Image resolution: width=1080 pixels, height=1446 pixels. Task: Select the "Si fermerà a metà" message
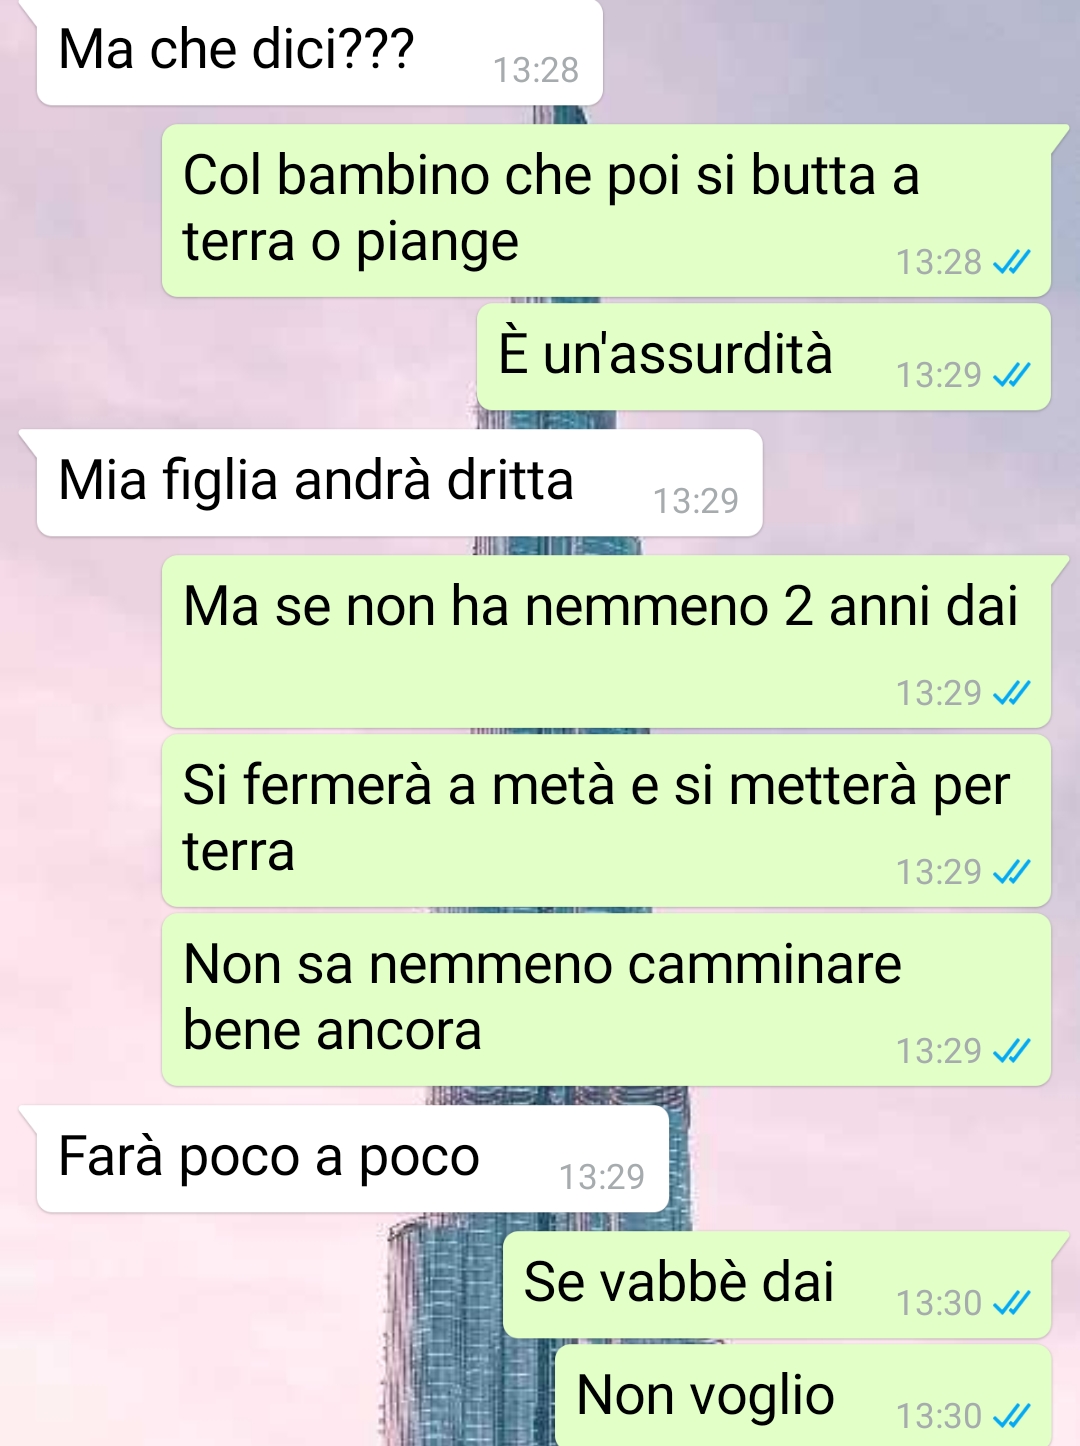(606, 821)
